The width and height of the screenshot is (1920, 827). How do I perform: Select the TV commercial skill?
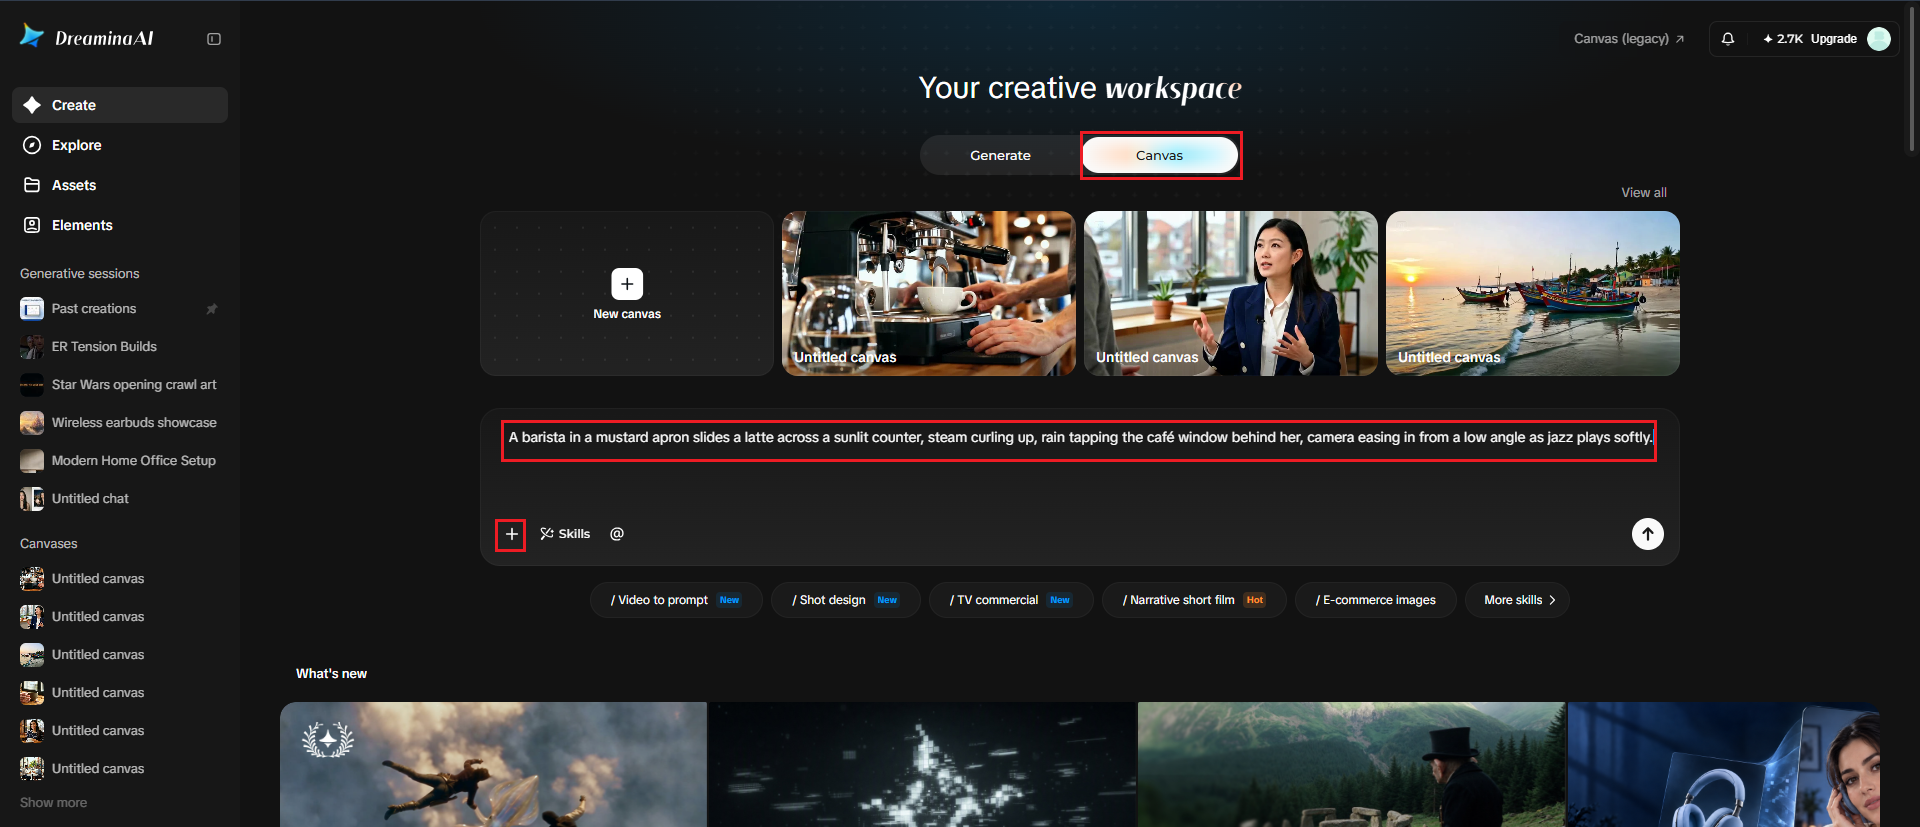click(x=1011, y=600)
